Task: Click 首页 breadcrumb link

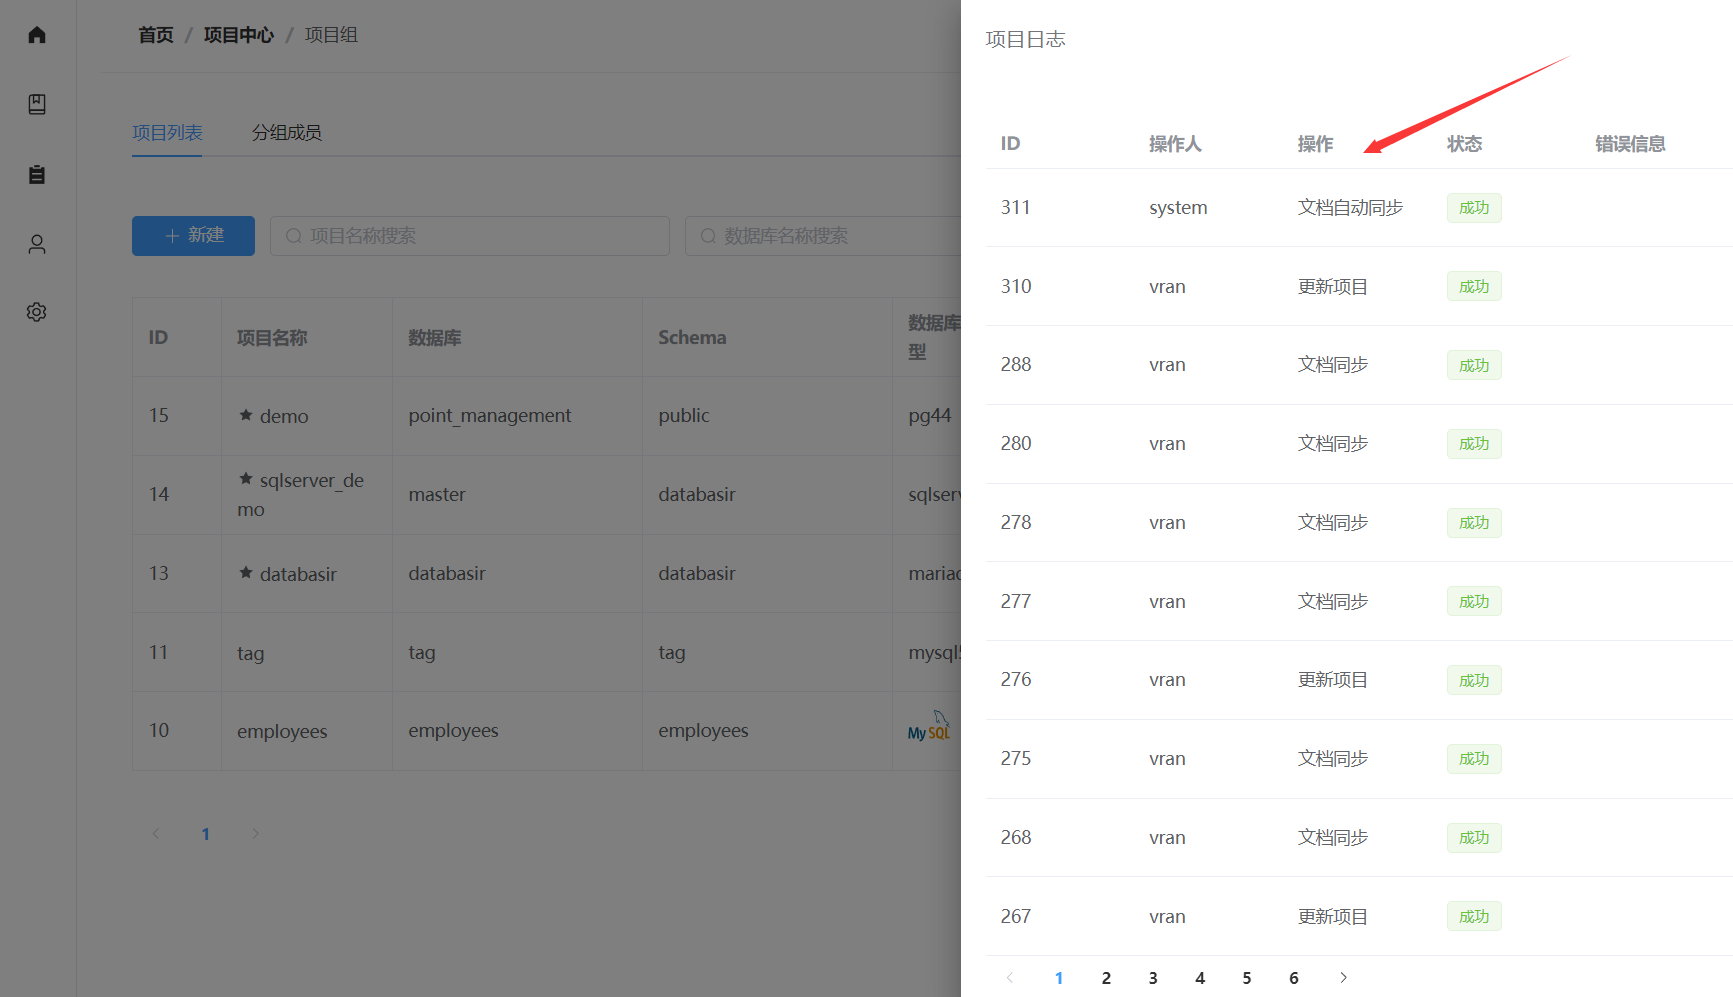Action: coord(155,35)
